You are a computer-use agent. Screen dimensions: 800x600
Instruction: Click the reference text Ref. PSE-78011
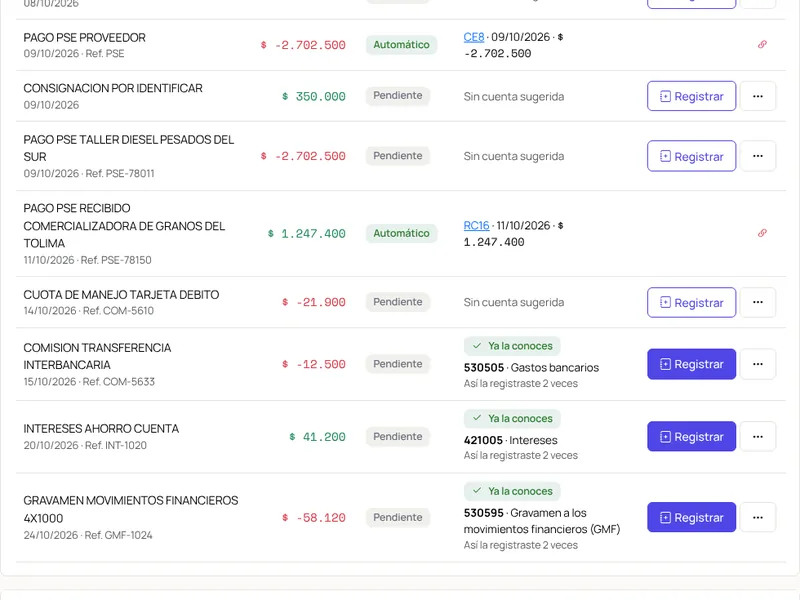pyautogui.click(x=120, y=173)
